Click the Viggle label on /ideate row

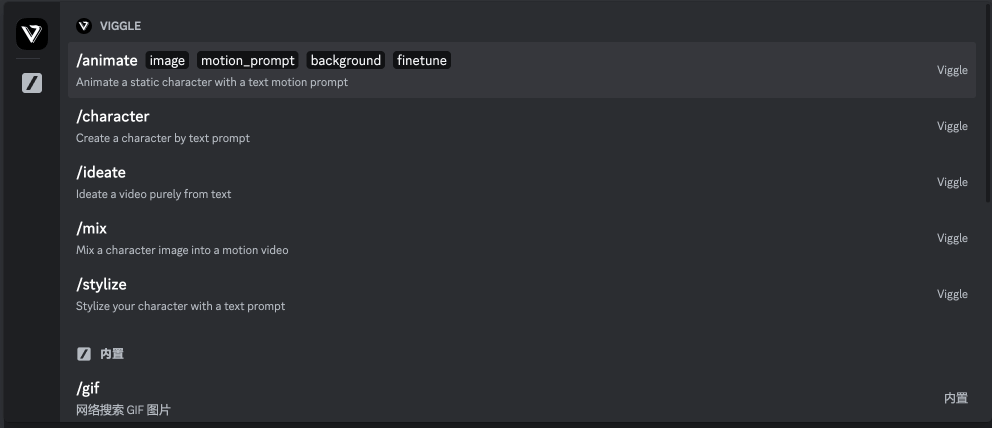(x=952, y=182)
